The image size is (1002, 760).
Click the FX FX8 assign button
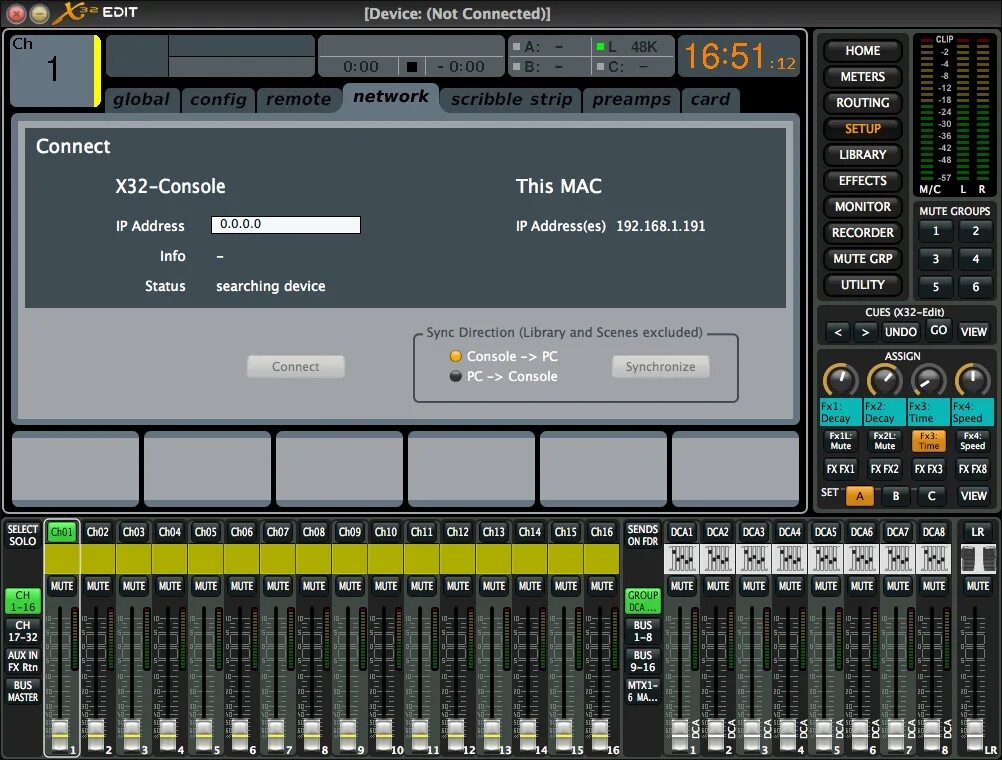point(973,469)
